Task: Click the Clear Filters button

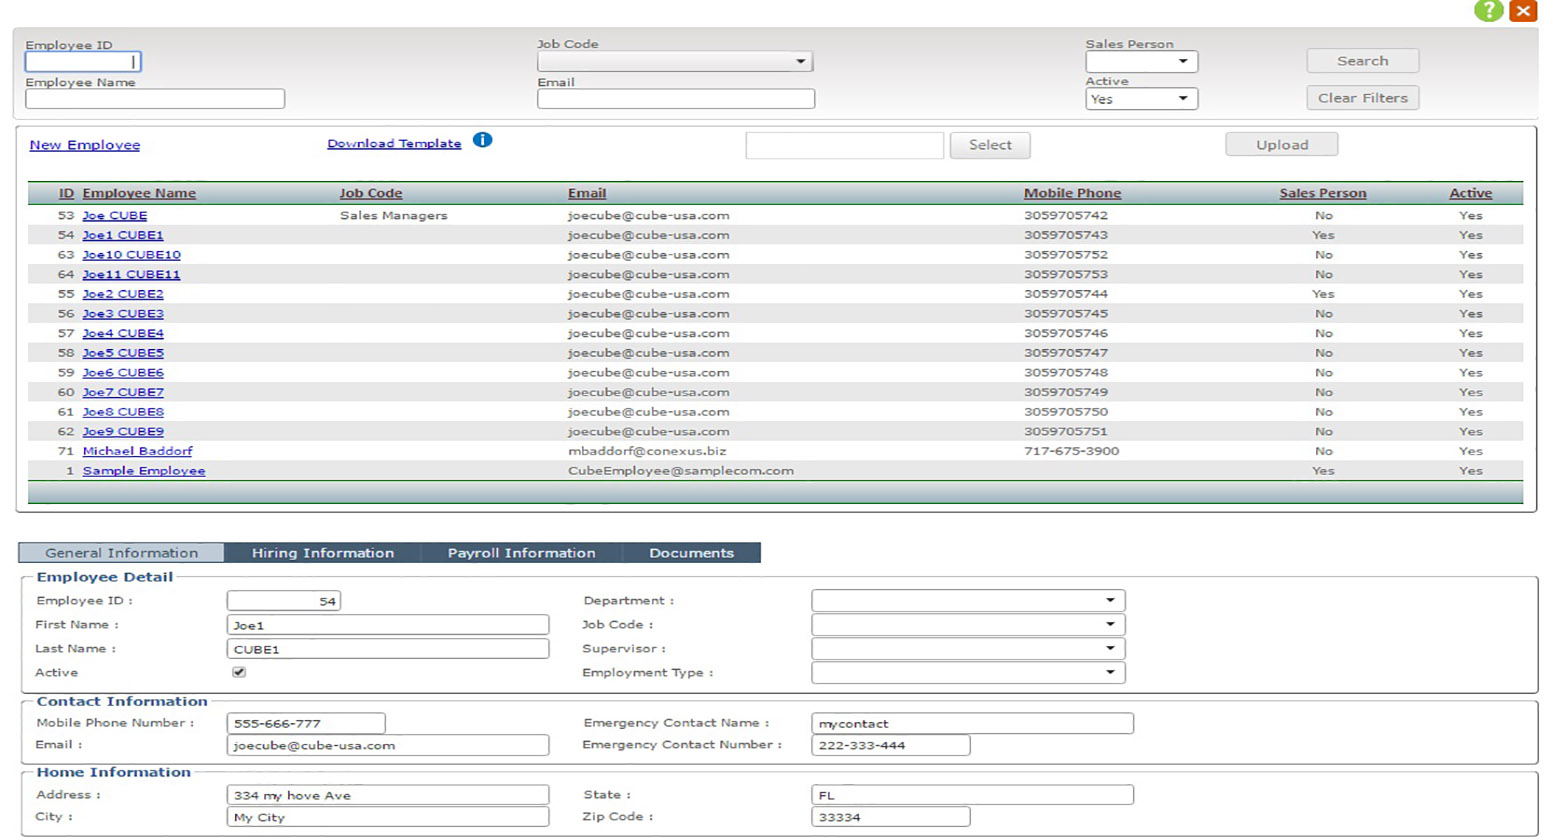Action: click(x=1362, y=98)
